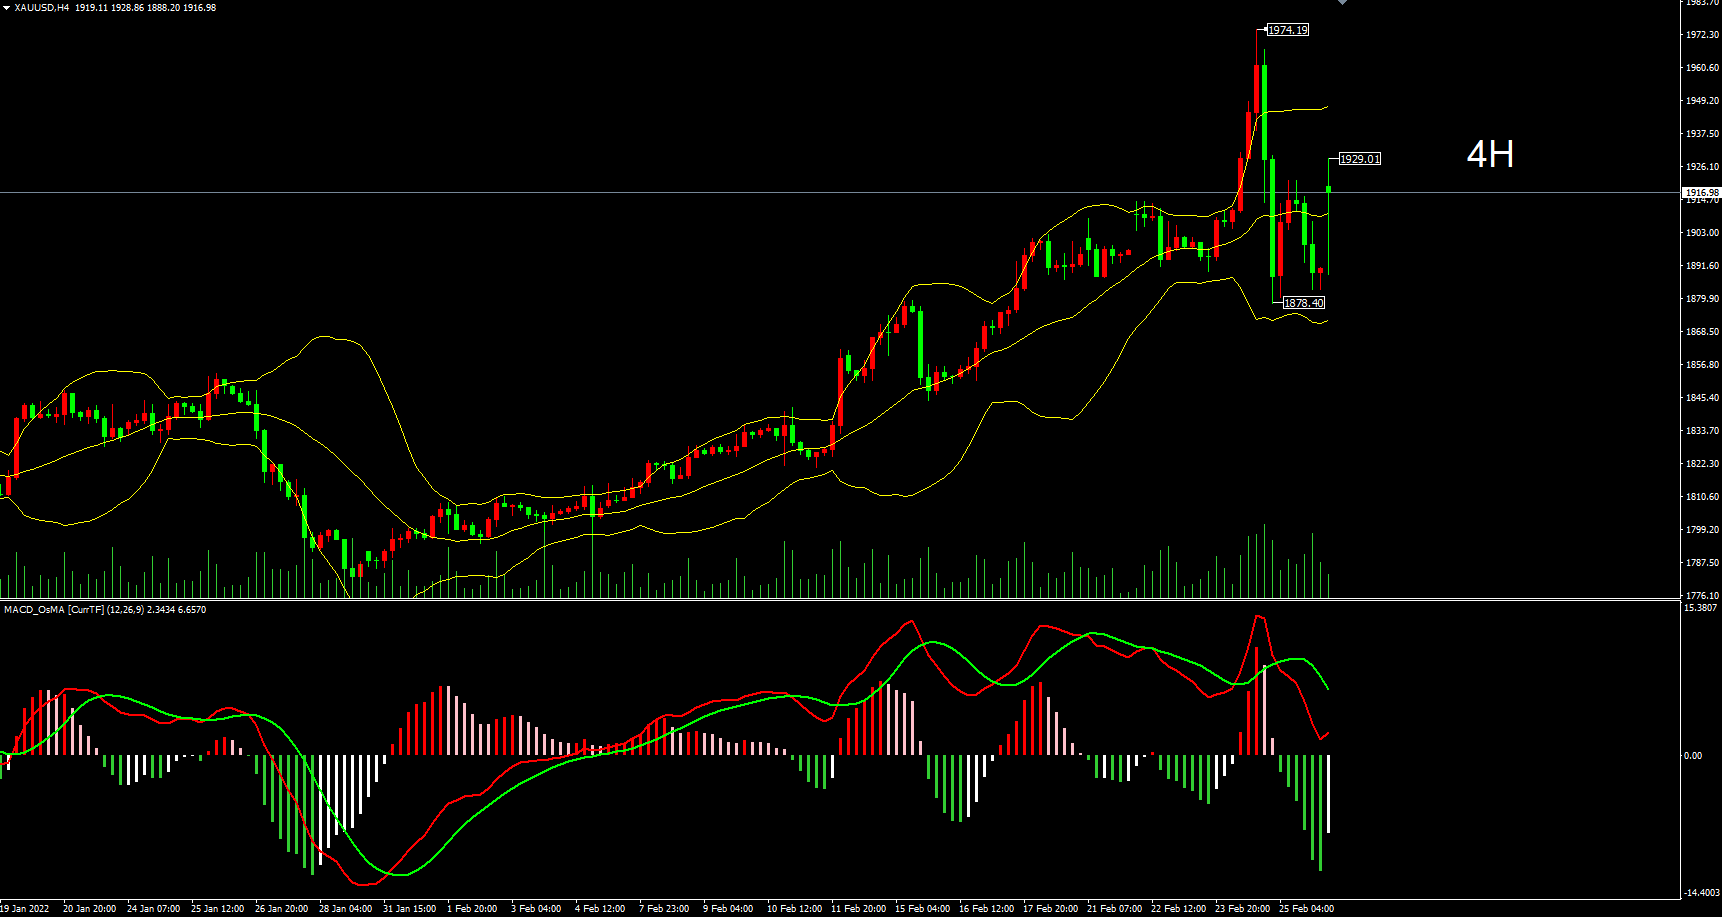Screen dimensions: 1722x917
Task: Click the 17 Feb 20:00 time label
Action: [1050, 909]
